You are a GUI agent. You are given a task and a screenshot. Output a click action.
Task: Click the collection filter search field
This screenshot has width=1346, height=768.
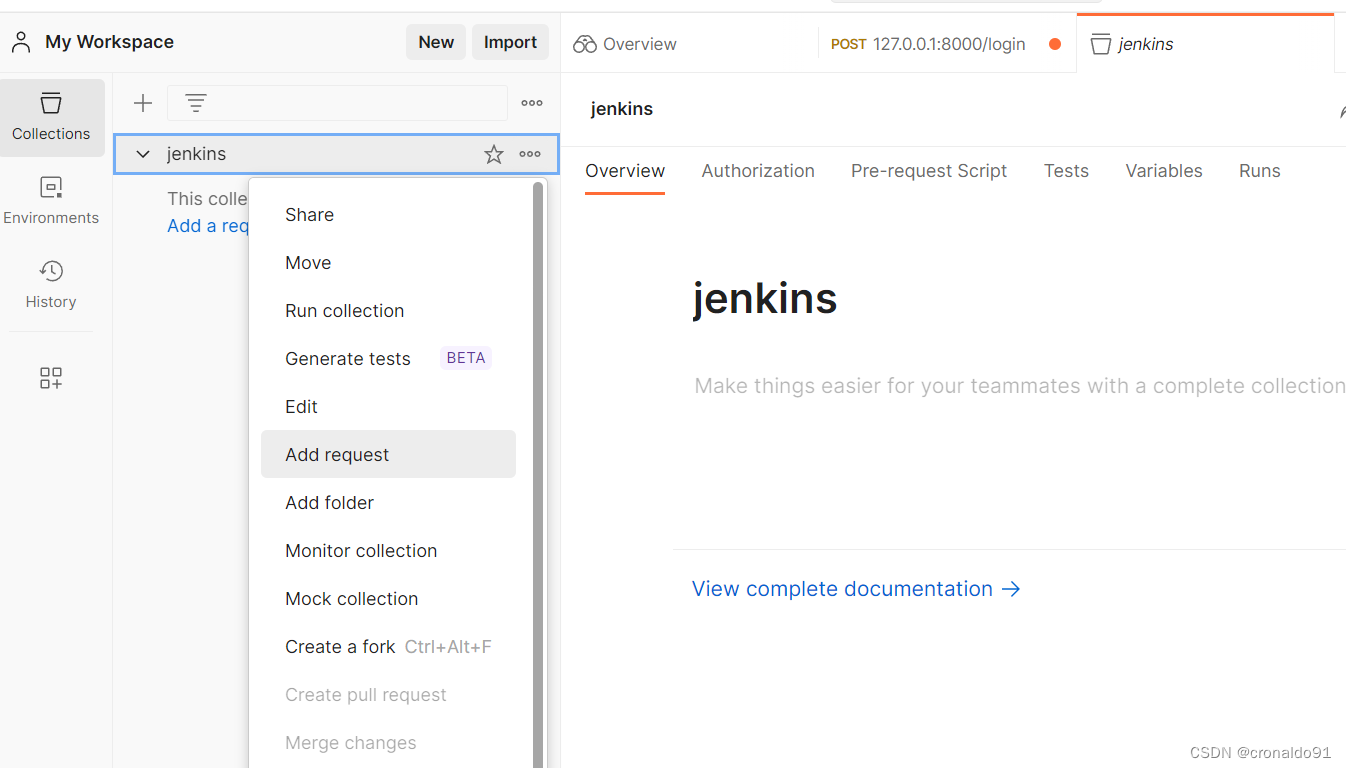337,103
